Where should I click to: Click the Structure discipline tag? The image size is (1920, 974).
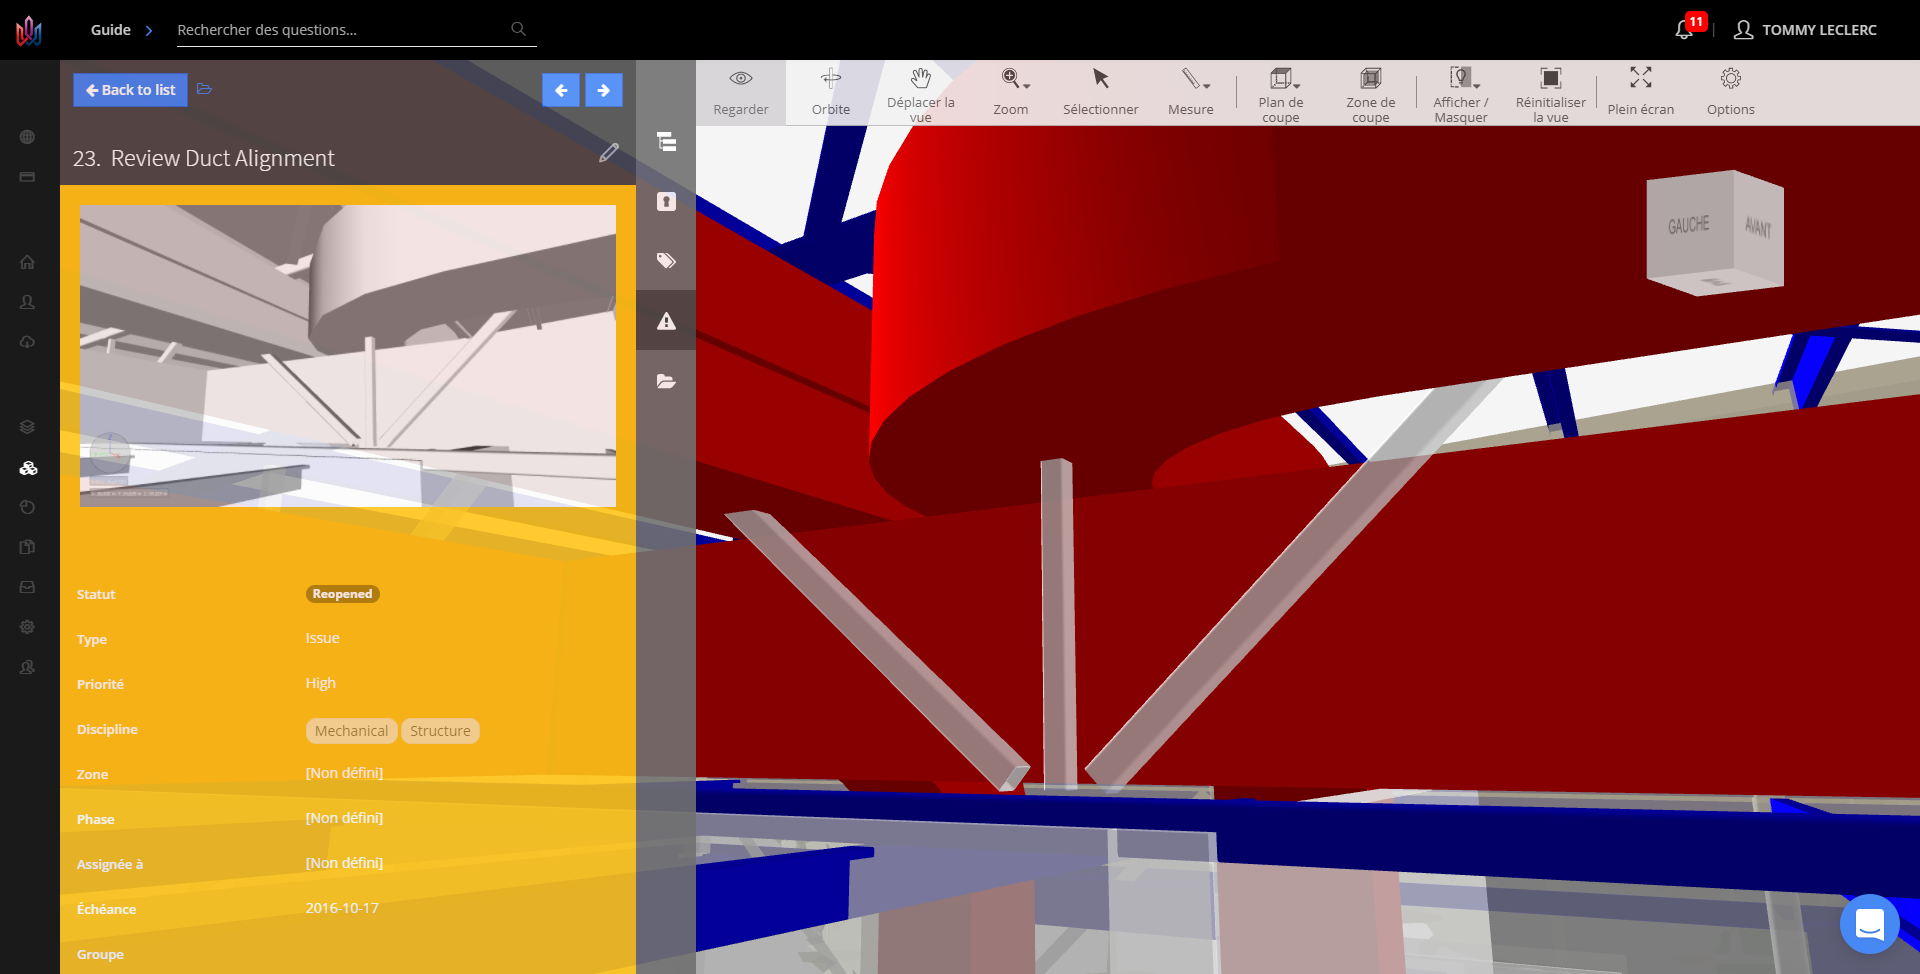[x=440, y=731]
